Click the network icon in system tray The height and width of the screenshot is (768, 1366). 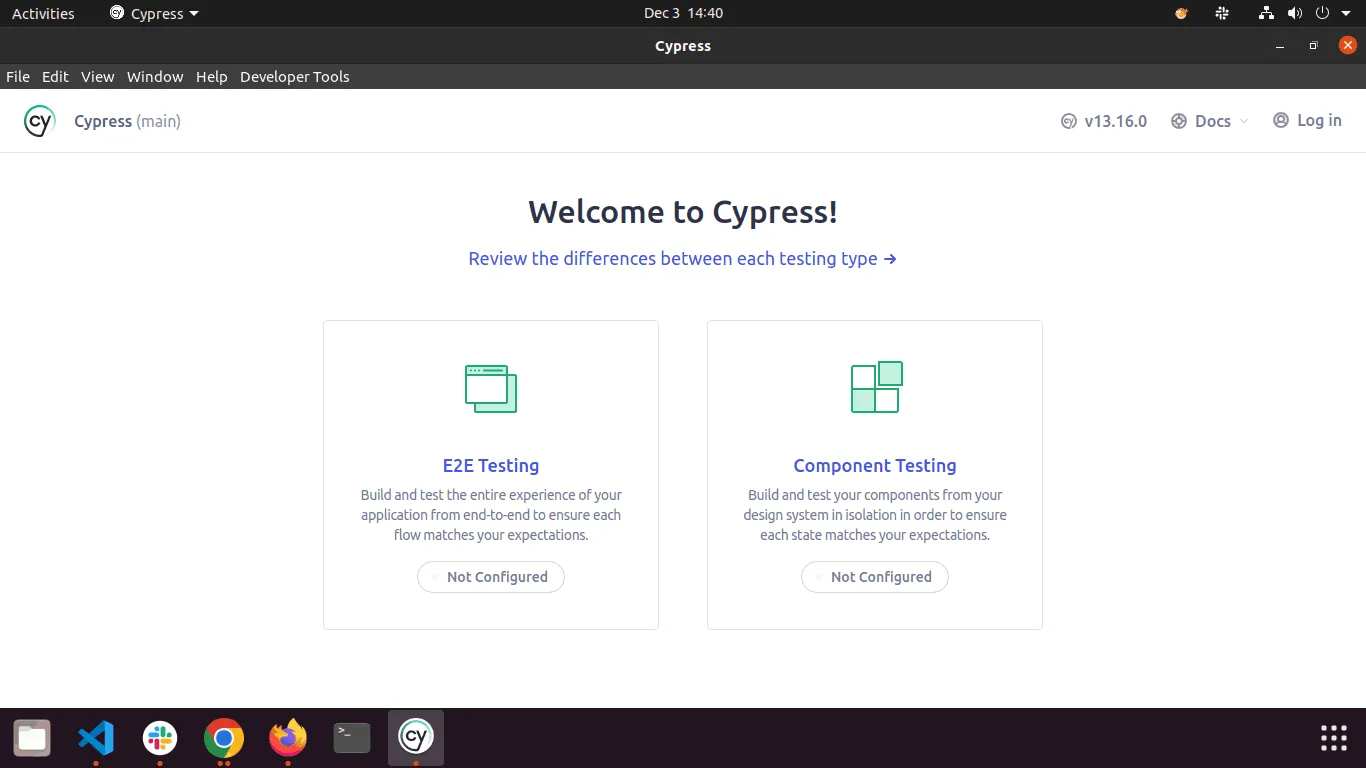1266,13
